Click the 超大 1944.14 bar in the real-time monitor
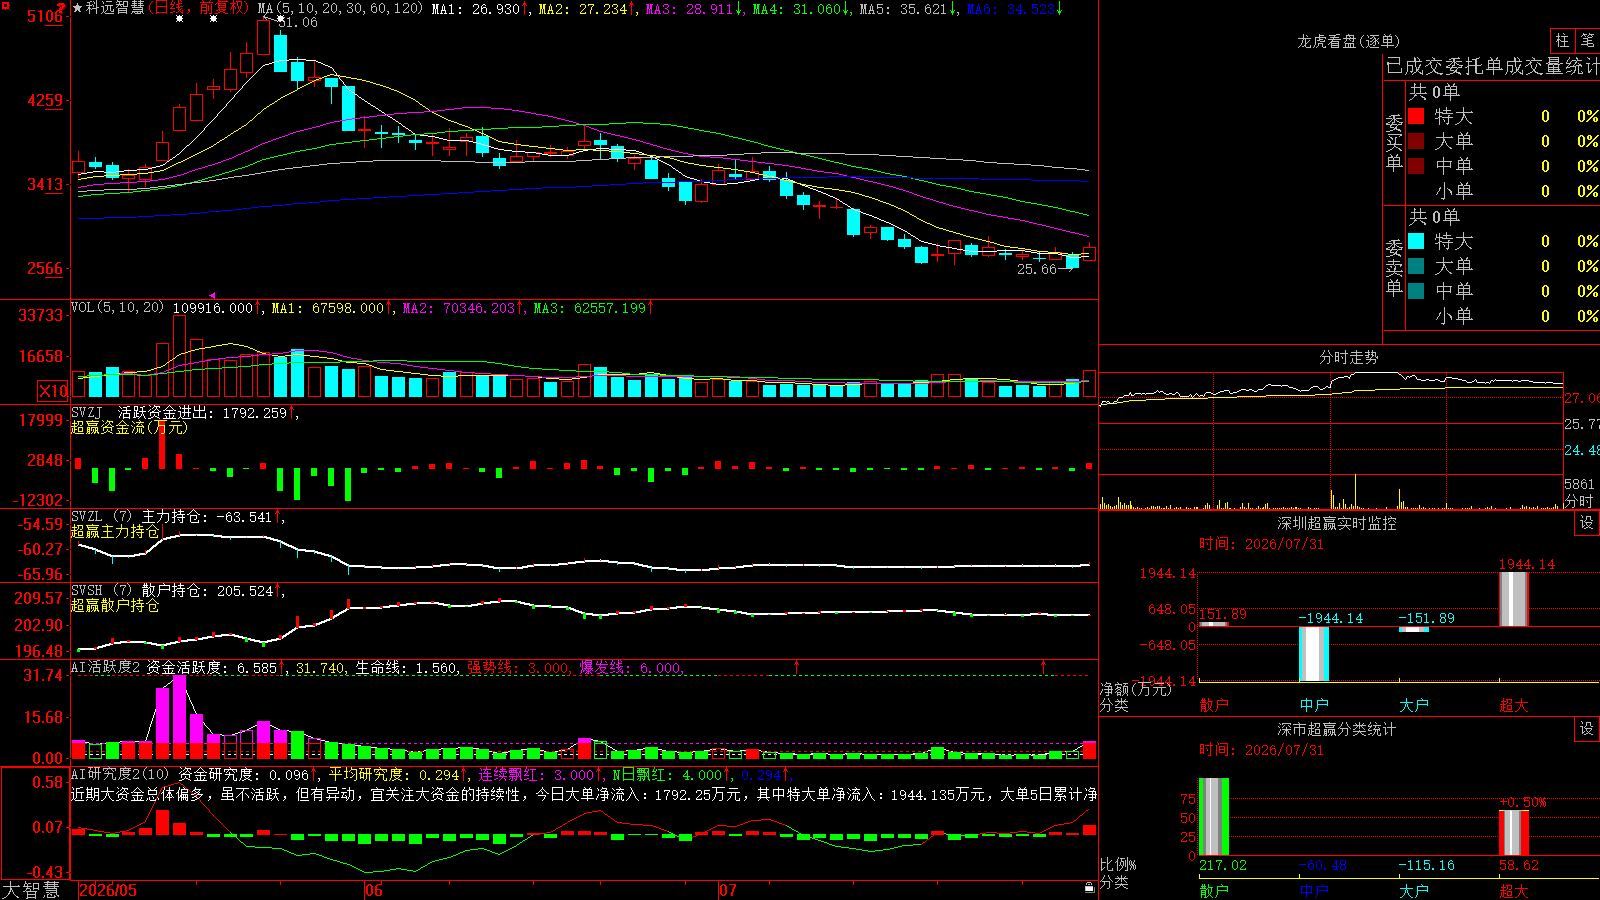Image resolution: width=1600 pixels, height=900 pixels. pyautogui.click(x=1514, y=599)
